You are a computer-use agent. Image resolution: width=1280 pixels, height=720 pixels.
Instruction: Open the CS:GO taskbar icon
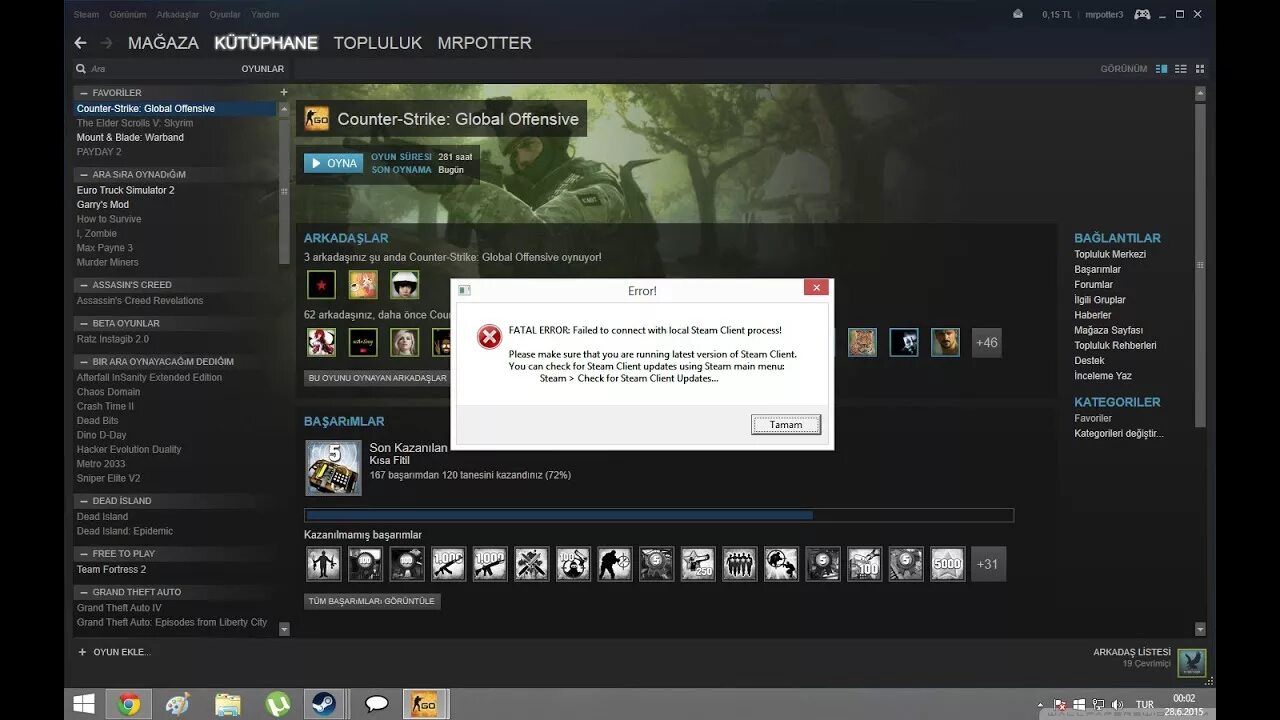426,704
